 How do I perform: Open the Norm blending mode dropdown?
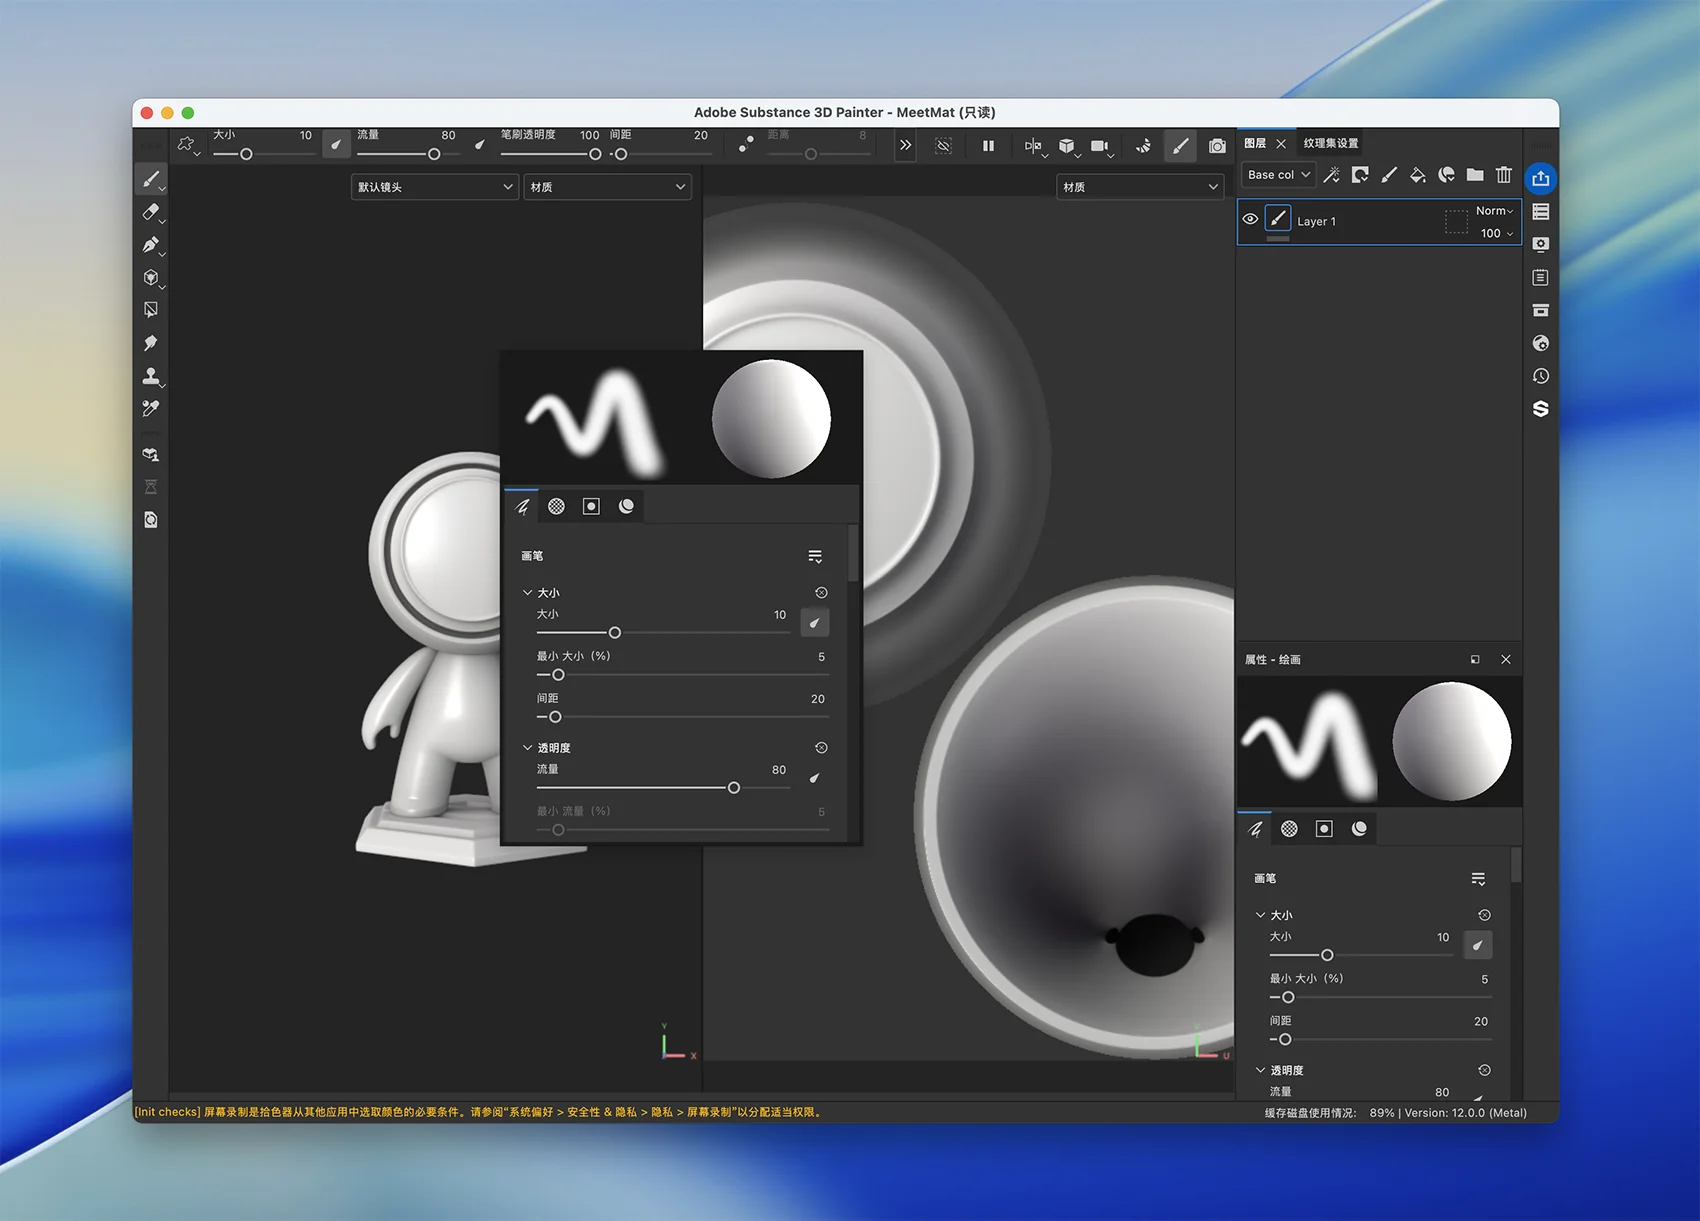tap(1494, 211)
